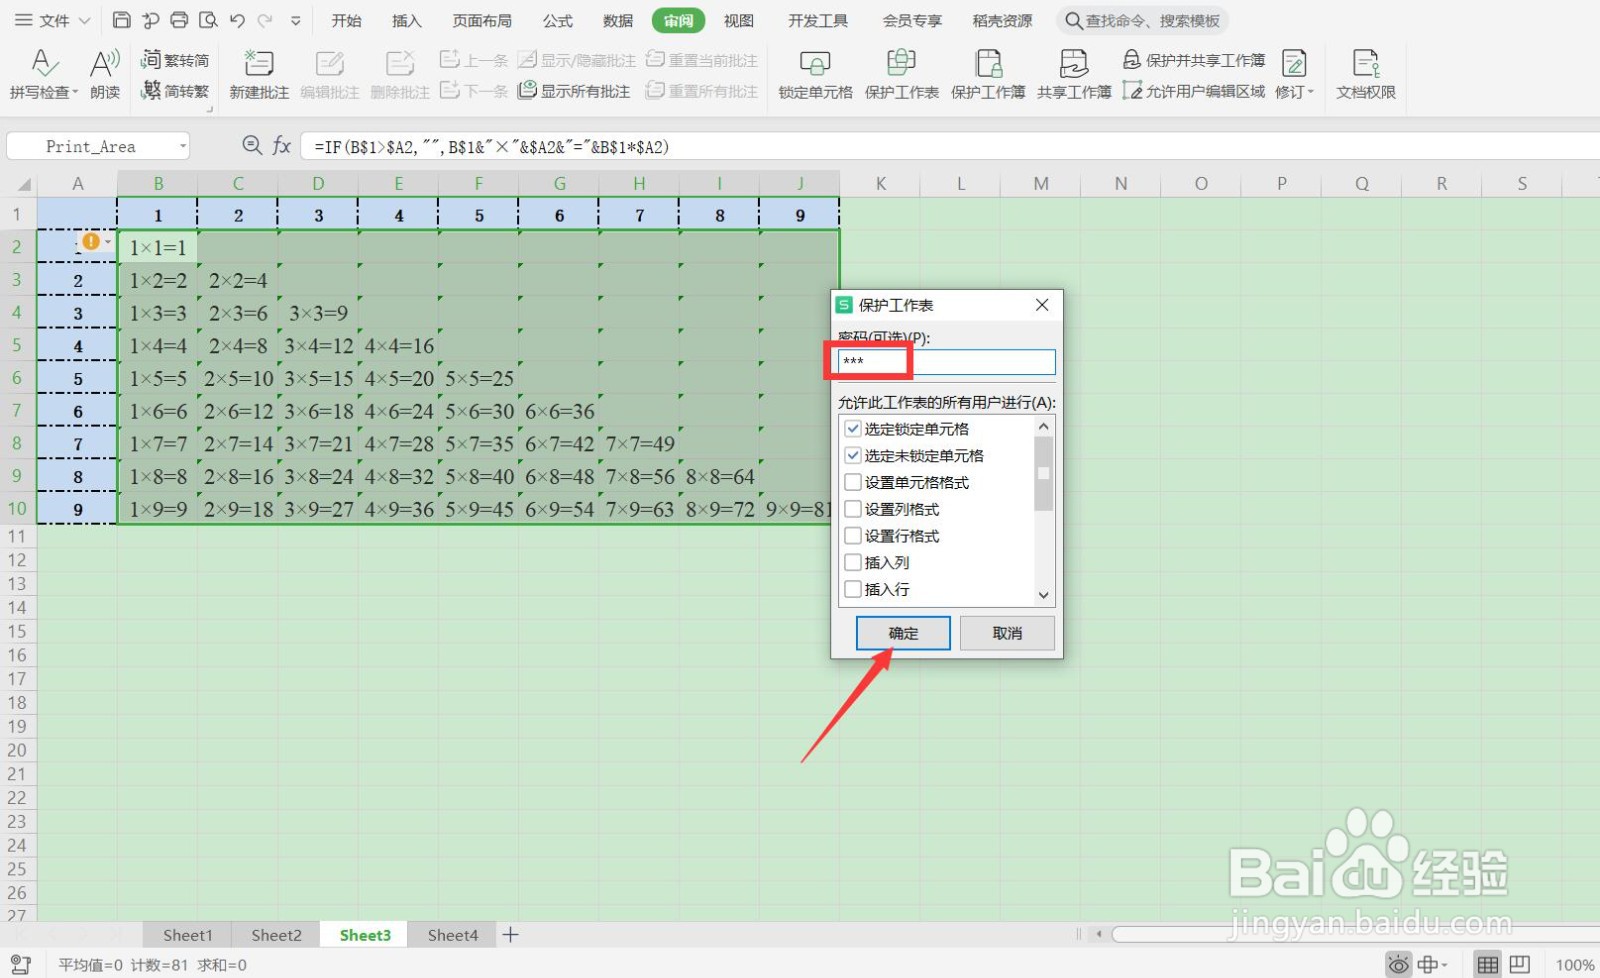
Task: Convert Traditional to Simplified (繁转简)
Action: click(x=176, y=60)
